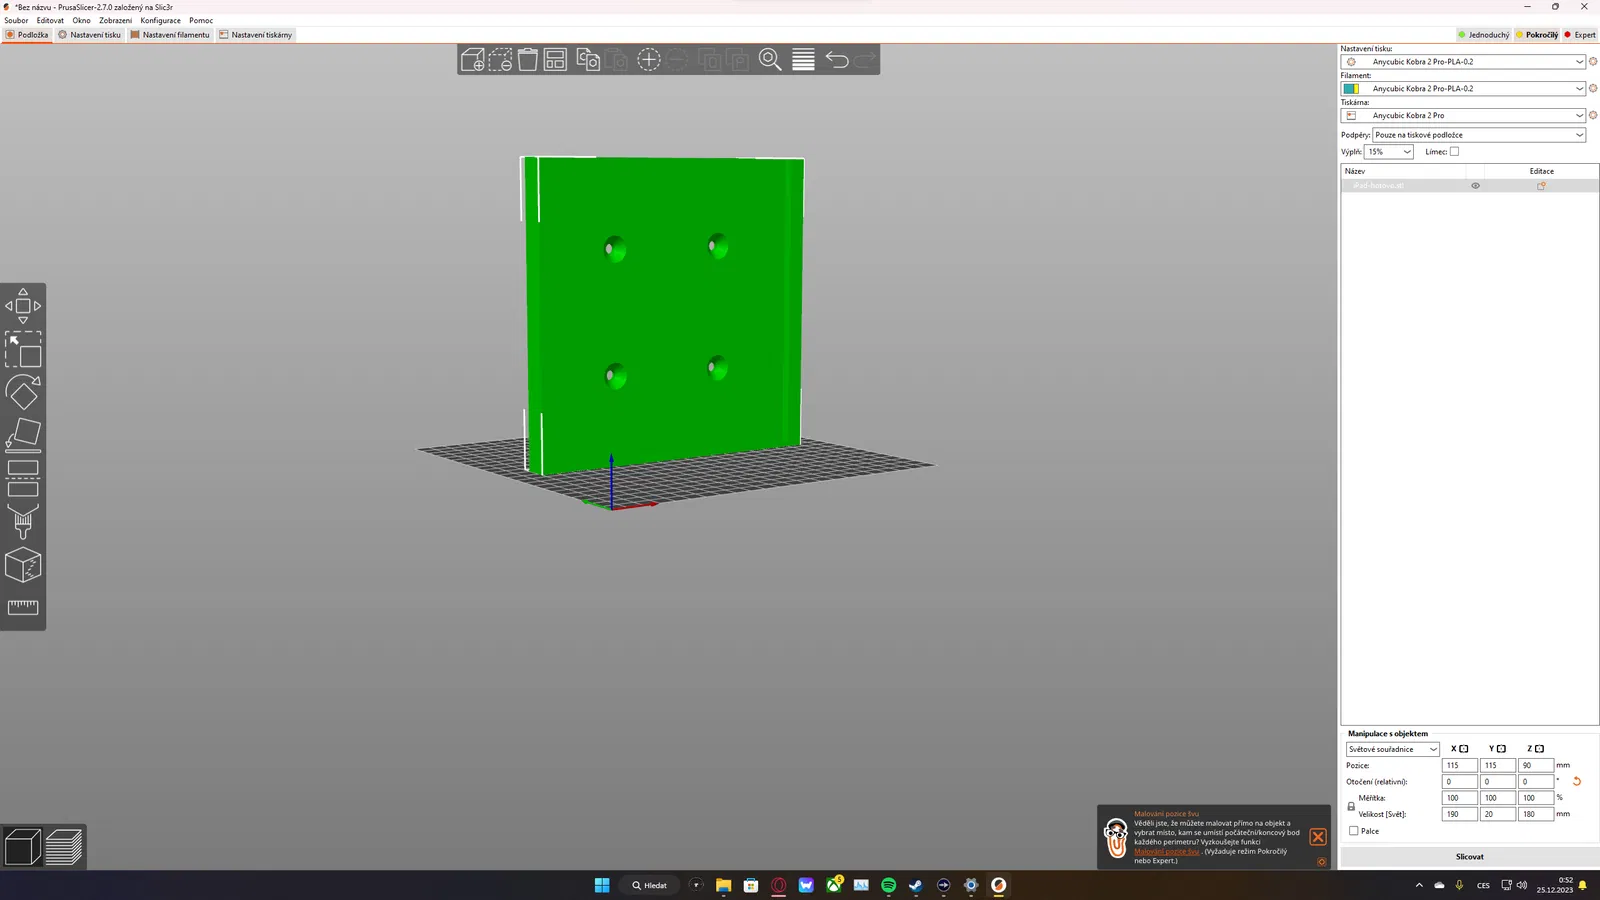Screen dimensions: 1600x900
Task: Open the Výplň 15% dropdown
Action: [x=1389, y=152]
